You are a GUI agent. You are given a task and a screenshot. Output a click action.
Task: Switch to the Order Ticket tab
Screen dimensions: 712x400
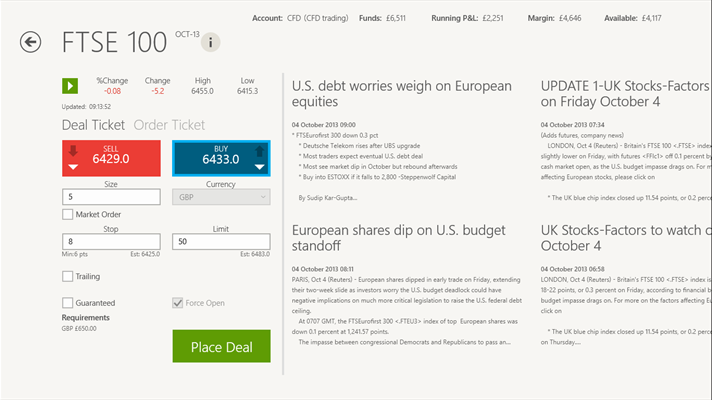coord(169,125)
